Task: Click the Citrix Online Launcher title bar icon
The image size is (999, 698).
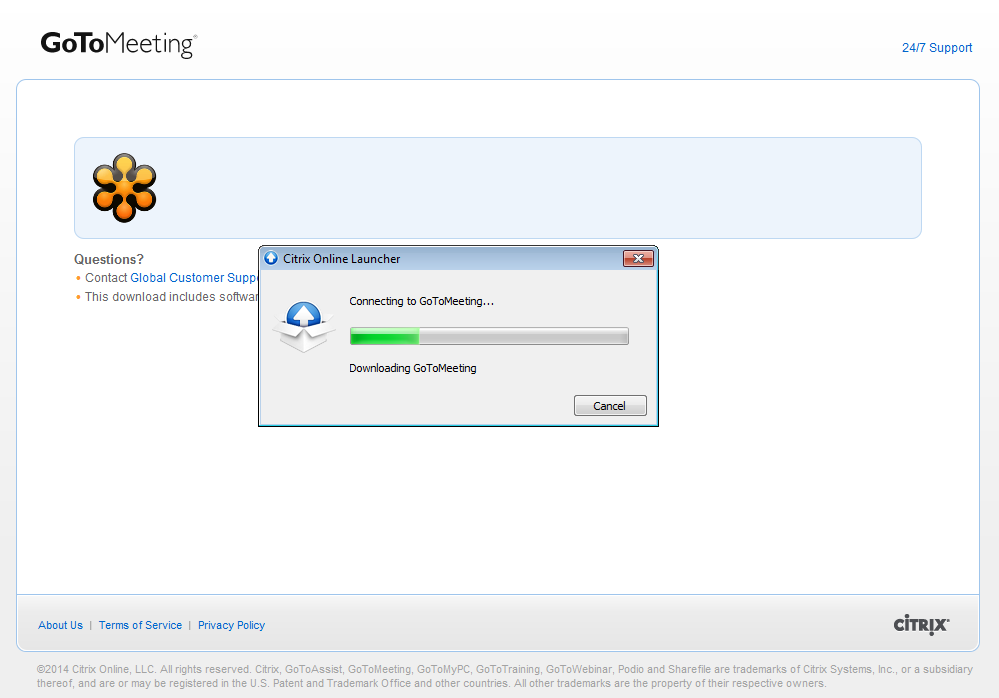Action: [x=271, y=259]
